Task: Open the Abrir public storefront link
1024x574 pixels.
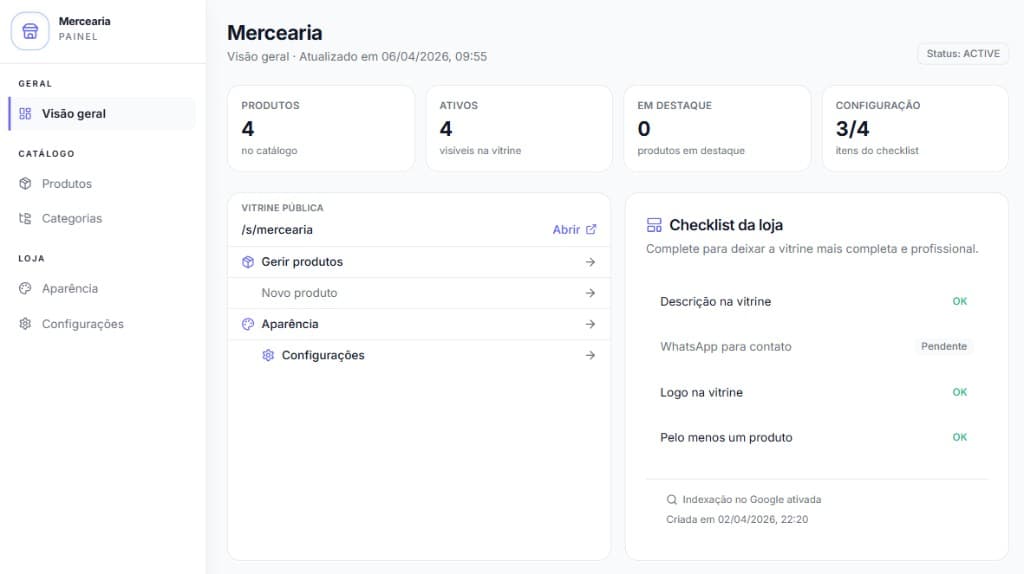Action: [566, 230]
